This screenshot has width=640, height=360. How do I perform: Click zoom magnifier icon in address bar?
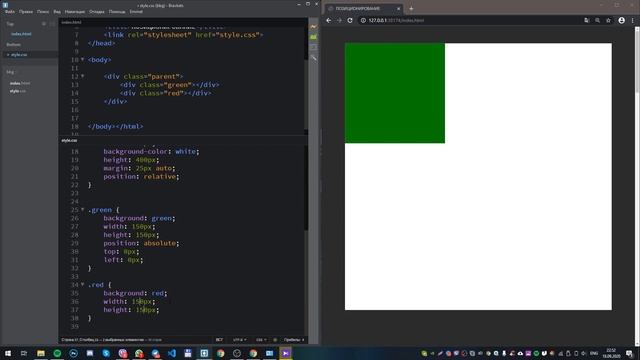click(597, 20)
